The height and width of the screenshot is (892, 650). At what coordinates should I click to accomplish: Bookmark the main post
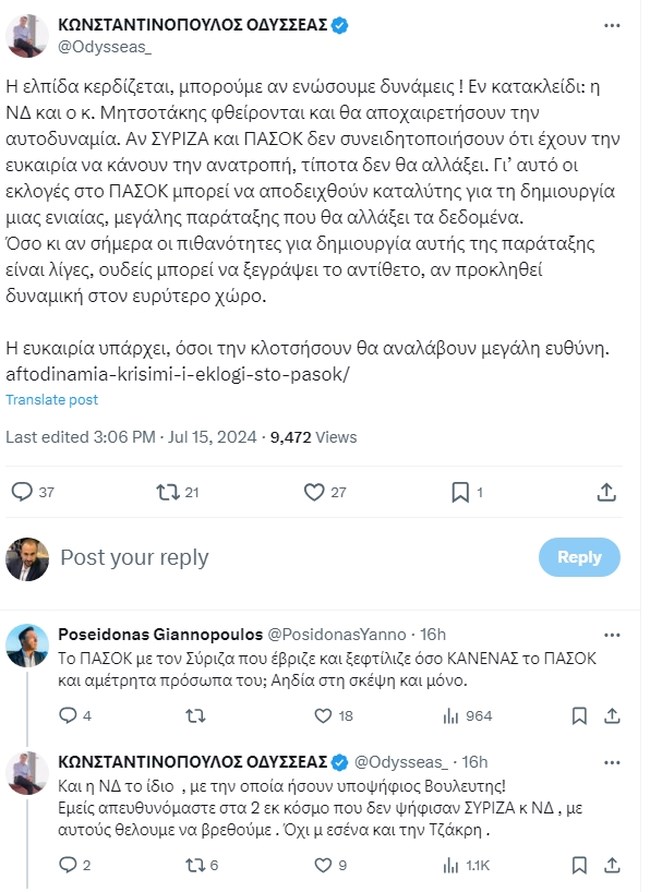pyautogui.click(x=460, y=491)
